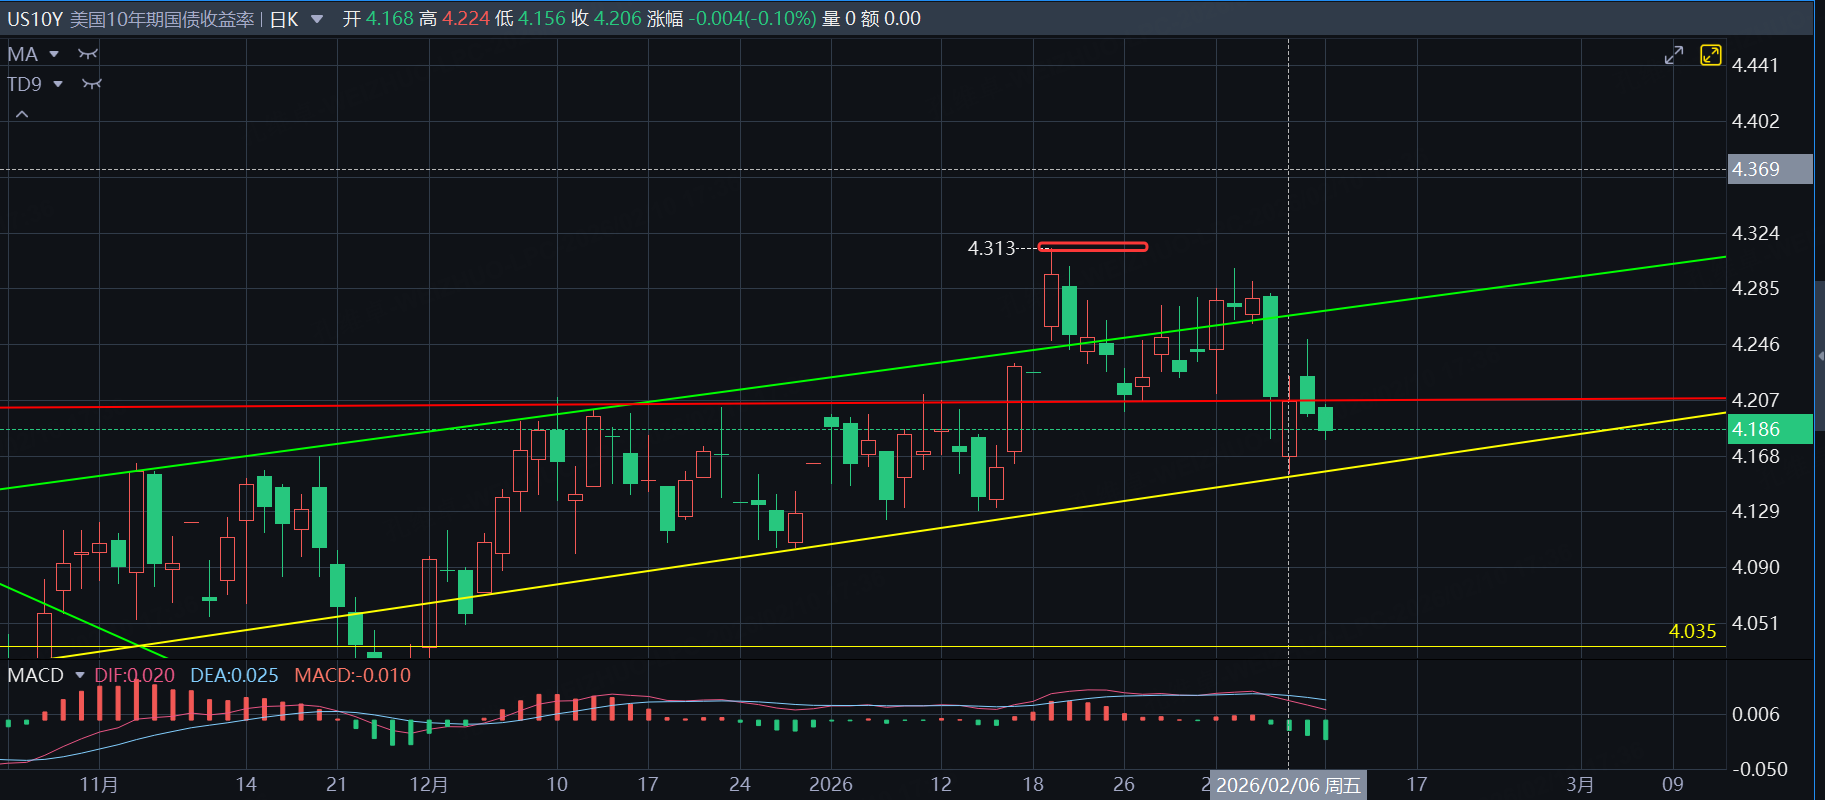Click the 2026/02/06 周五 date label

click(x=1287, y=785)
